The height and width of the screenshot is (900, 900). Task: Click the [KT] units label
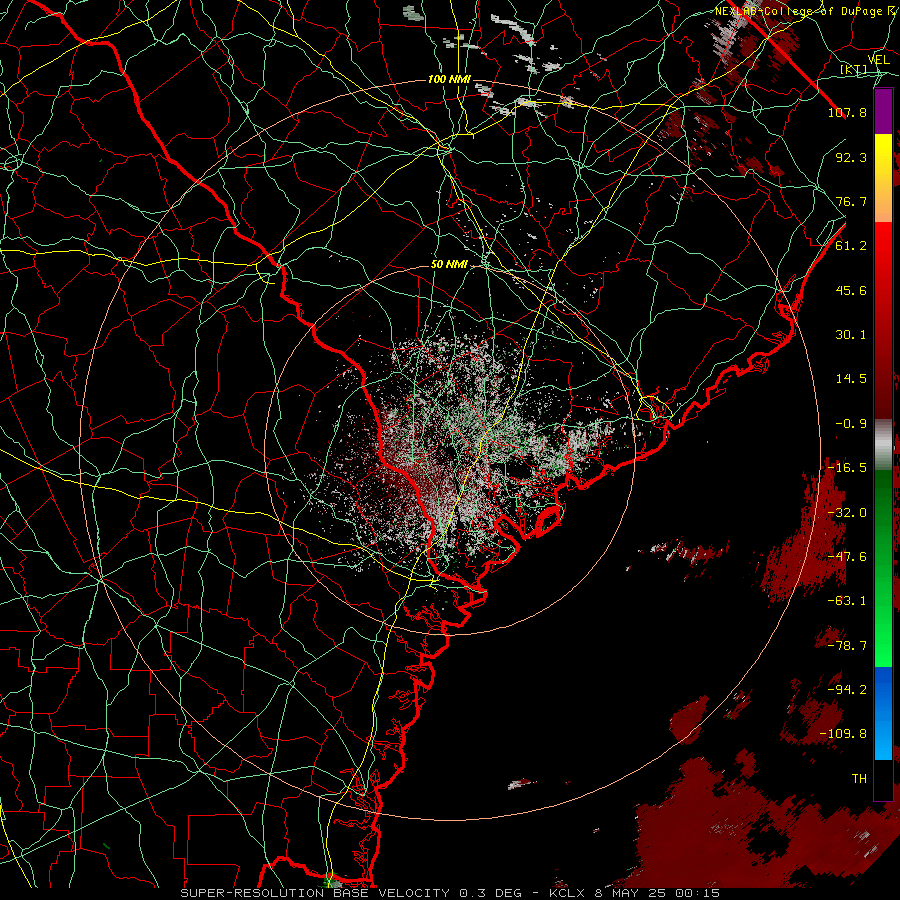coord(854,69)
